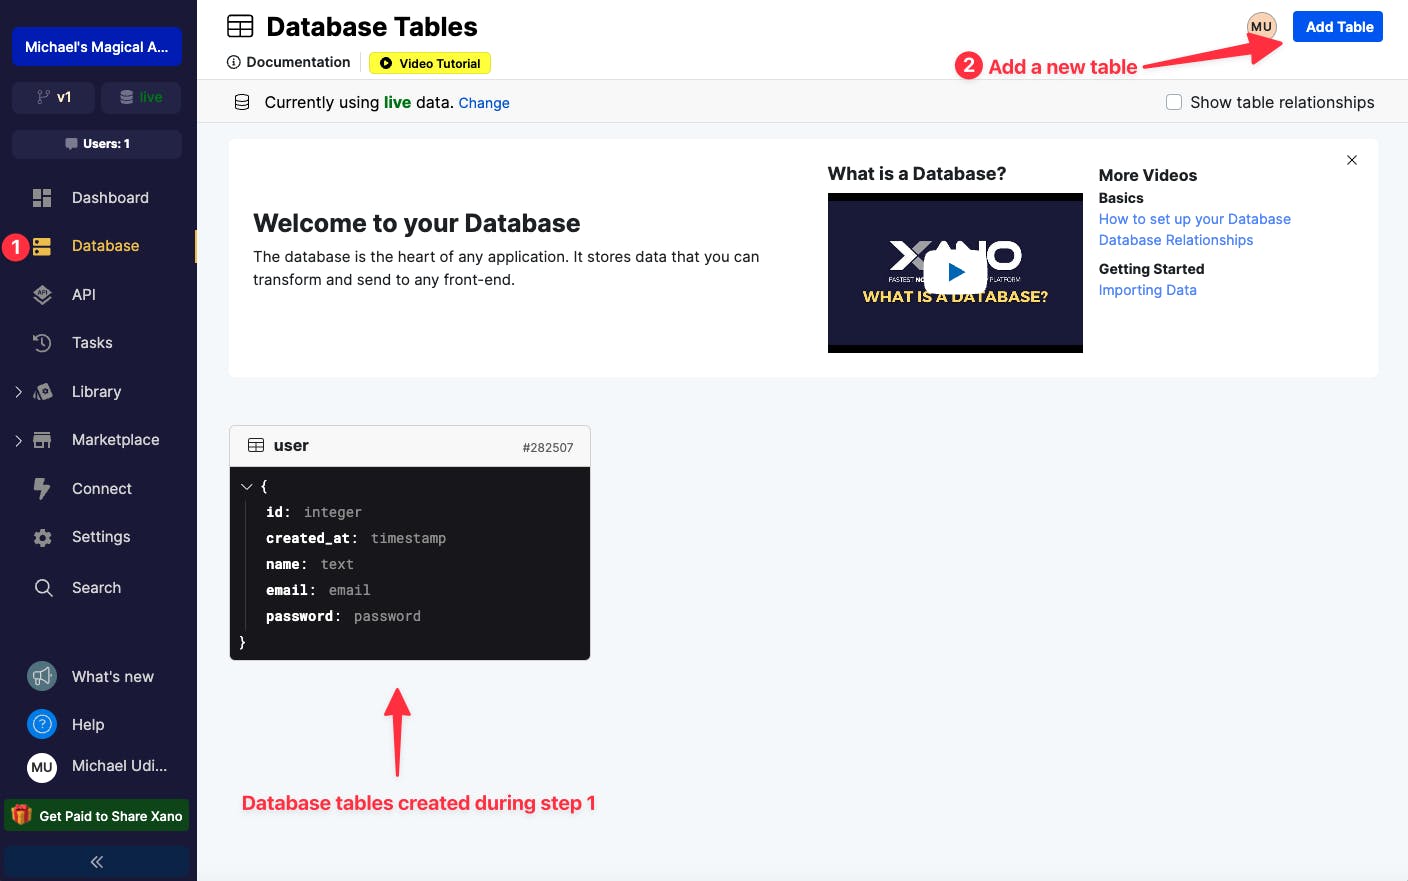Image resolution: width=1408 pixels, height=881 pixels.
Task: Click Change data source link
Action: [484, 103]
